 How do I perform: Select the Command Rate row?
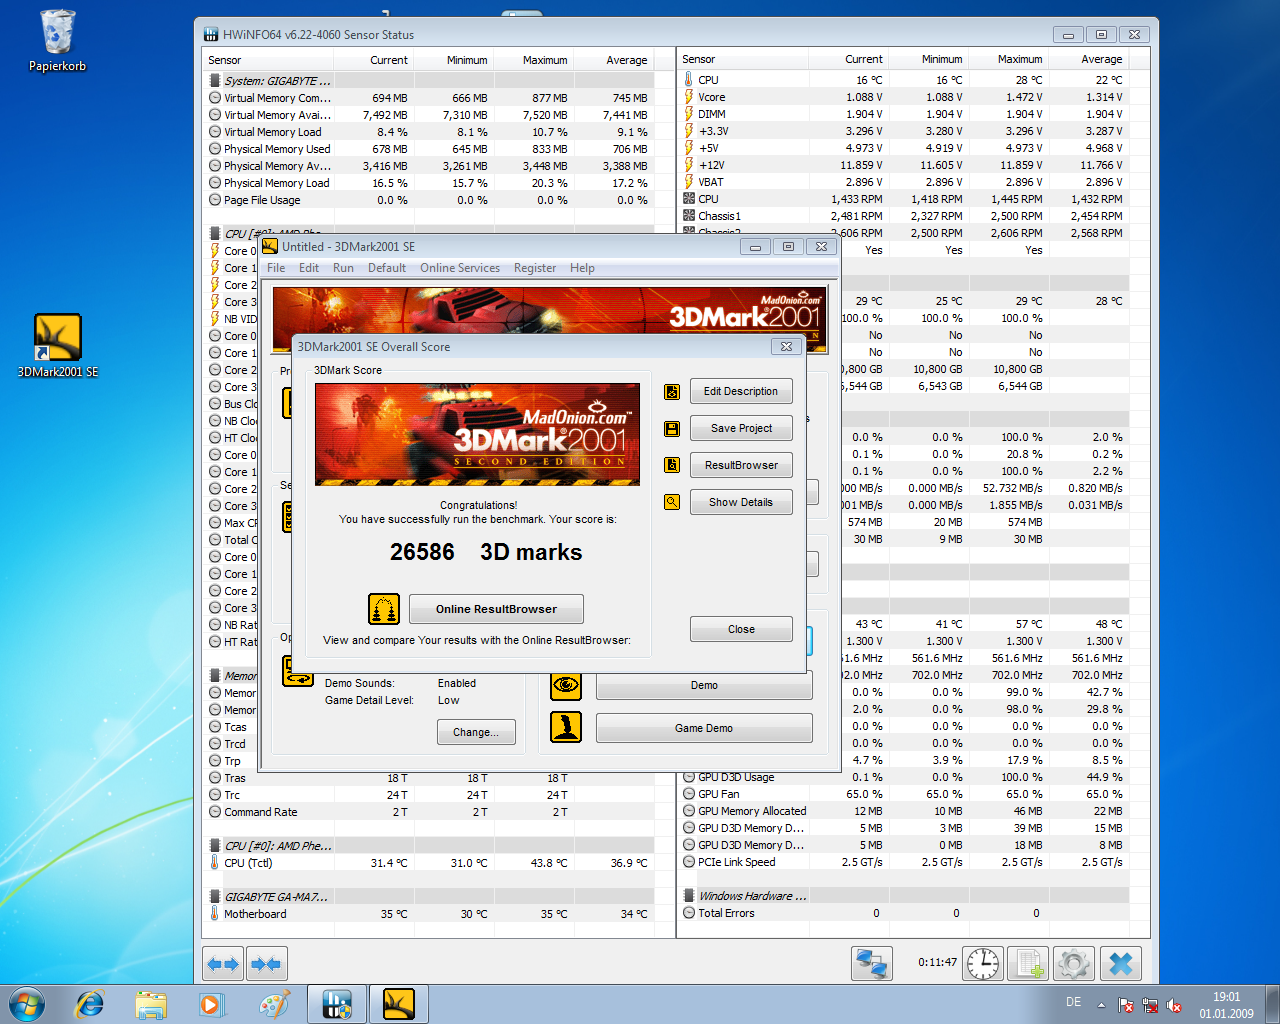point(428,812)
